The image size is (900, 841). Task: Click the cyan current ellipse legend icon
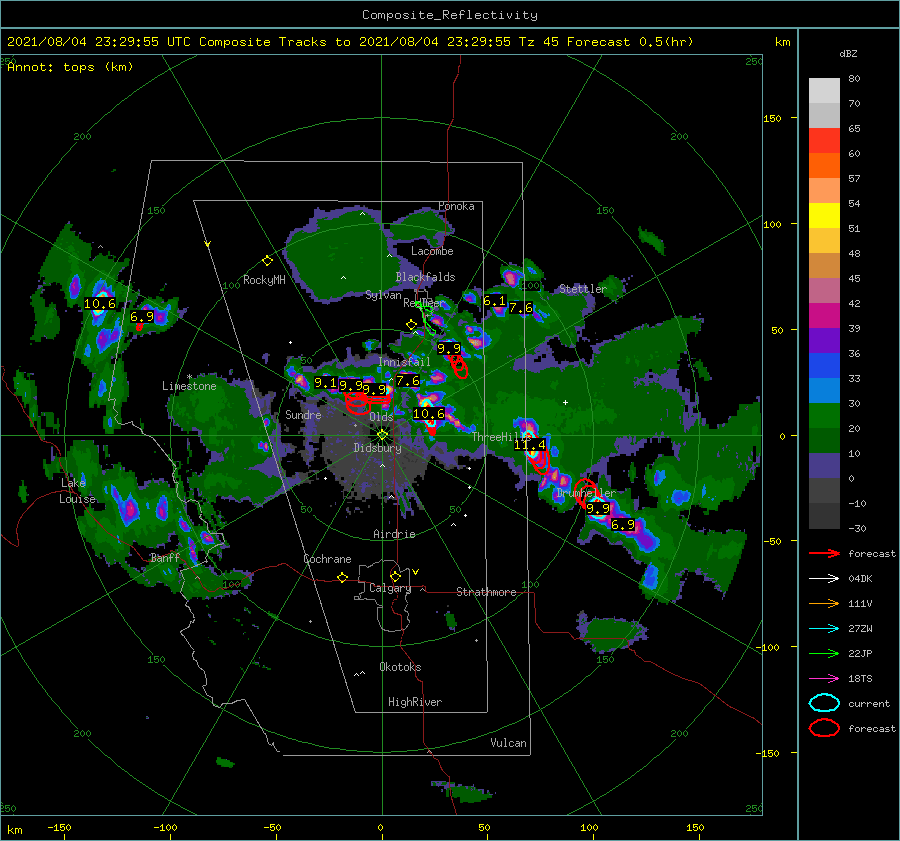[824, 703]
